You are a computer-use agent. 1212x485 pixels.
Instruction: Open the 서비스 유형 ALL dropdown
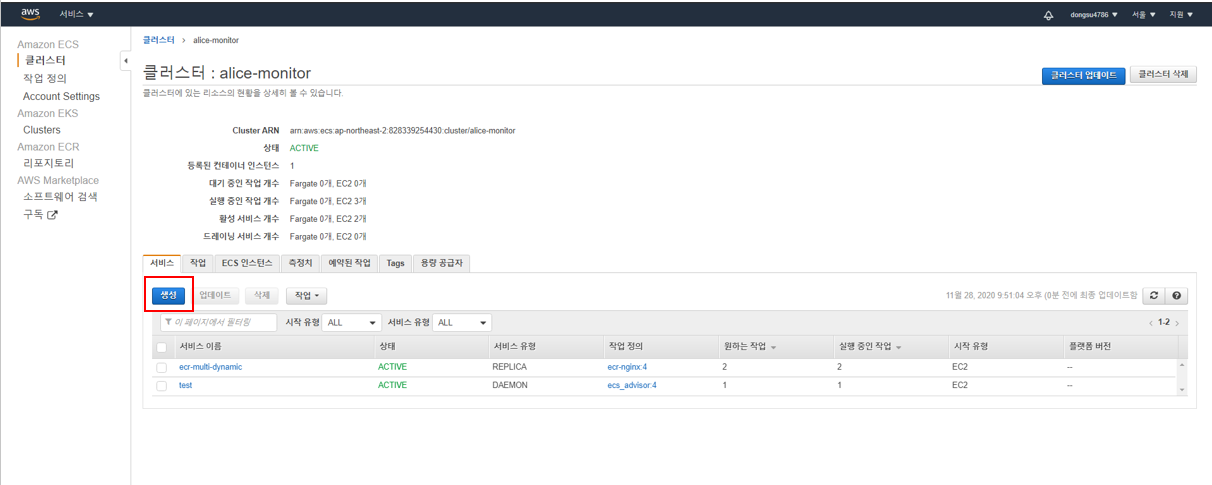click(462, 323)
